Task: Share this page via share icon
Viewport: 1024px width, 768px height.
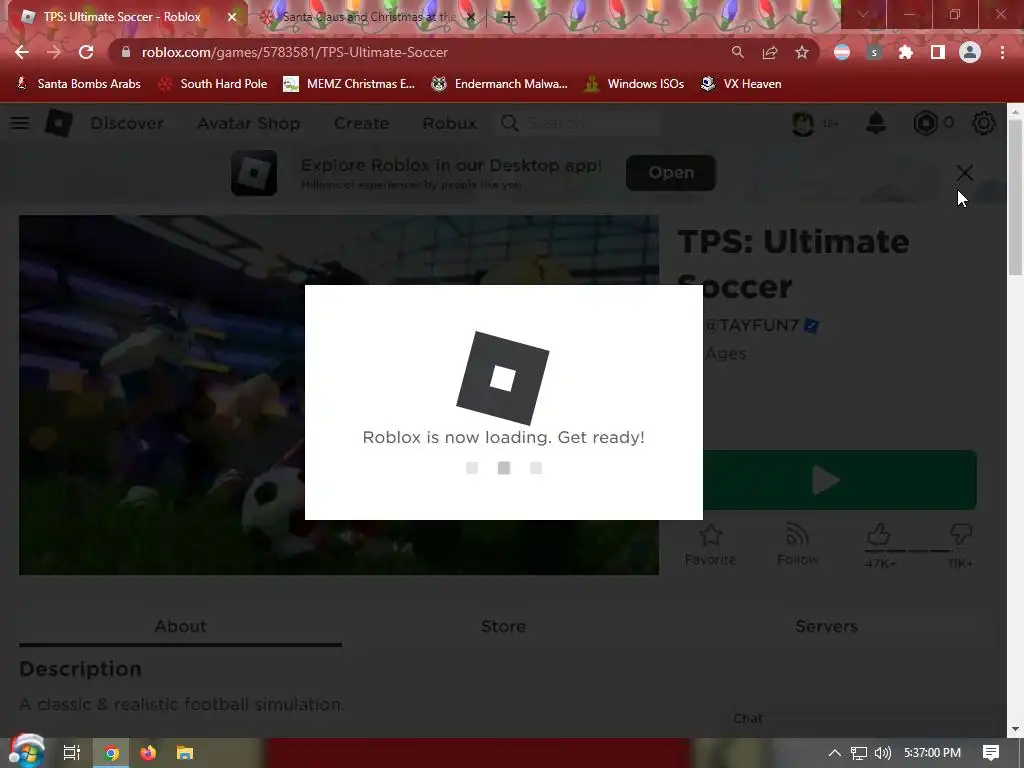Action: 770,52
